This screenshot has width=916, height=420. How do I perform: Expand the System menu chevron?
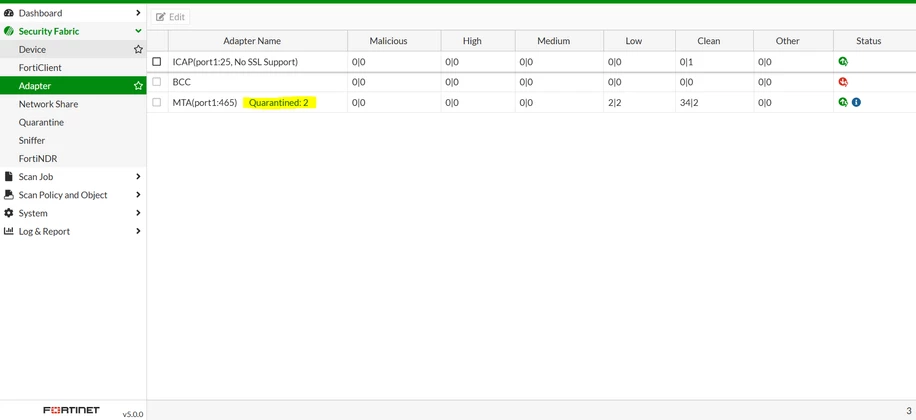pos(138,213)
